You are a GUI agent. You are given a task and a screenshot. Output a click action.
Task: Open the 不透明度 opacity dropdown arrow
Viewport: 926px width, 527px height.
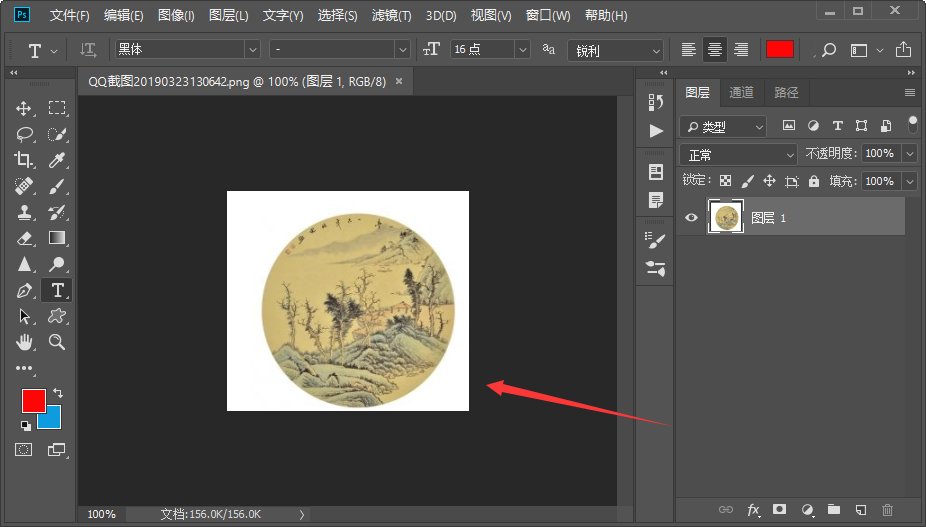[x=909, y=154]
